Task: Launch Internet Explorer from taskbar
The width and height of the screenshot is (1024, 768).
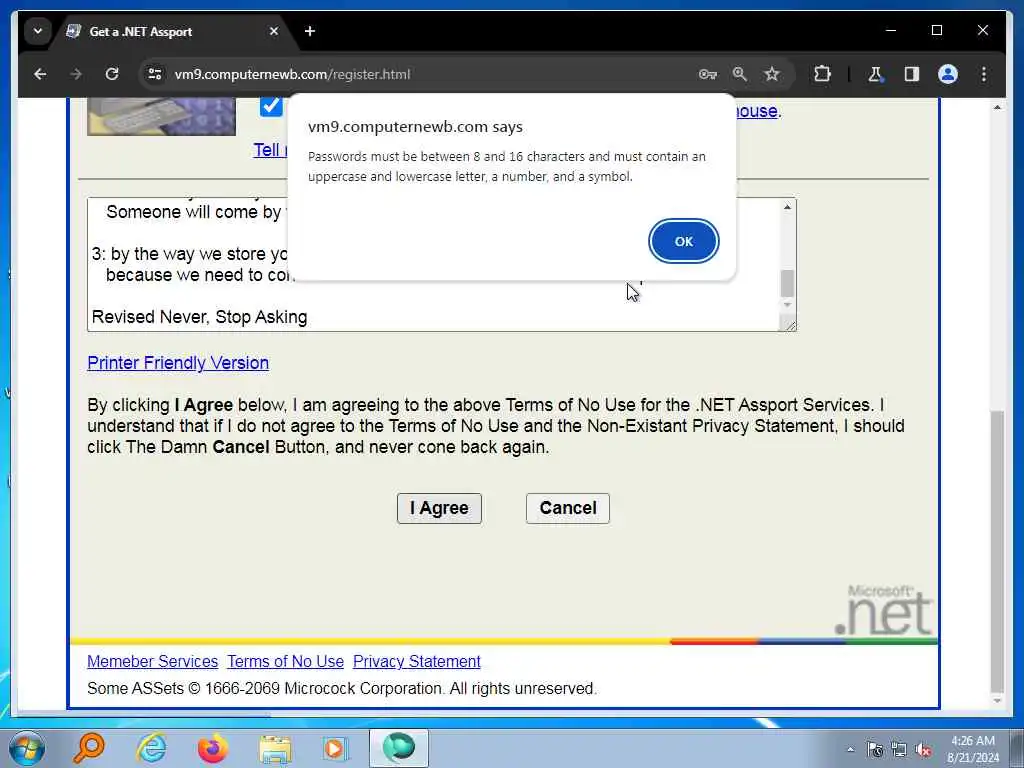Action: click(x=151, y=748)
